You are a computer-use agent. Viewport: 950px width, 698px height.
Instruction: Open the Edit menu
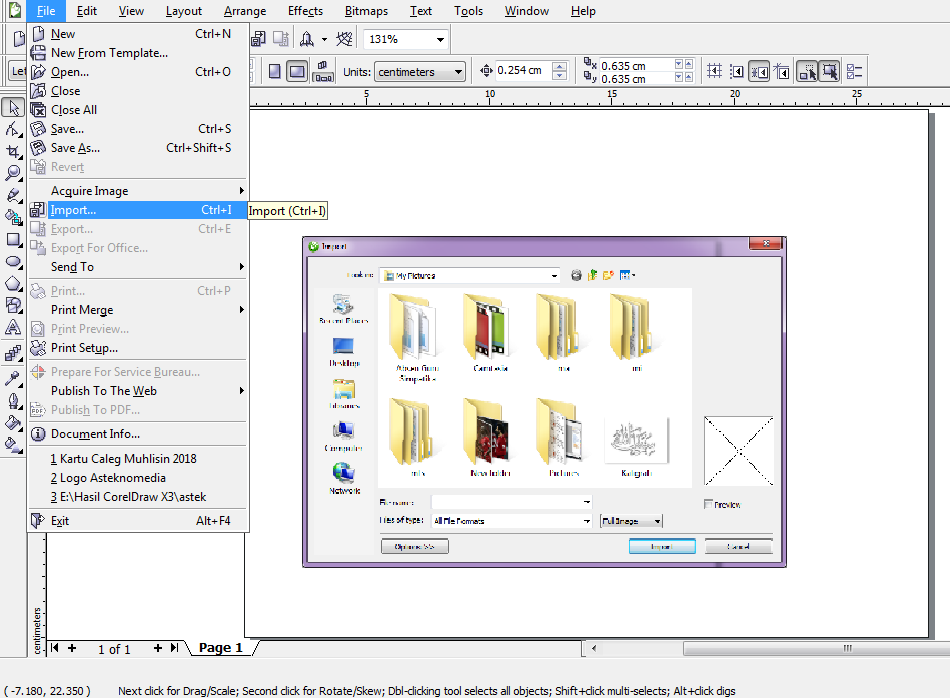click(x=87, y=11)
